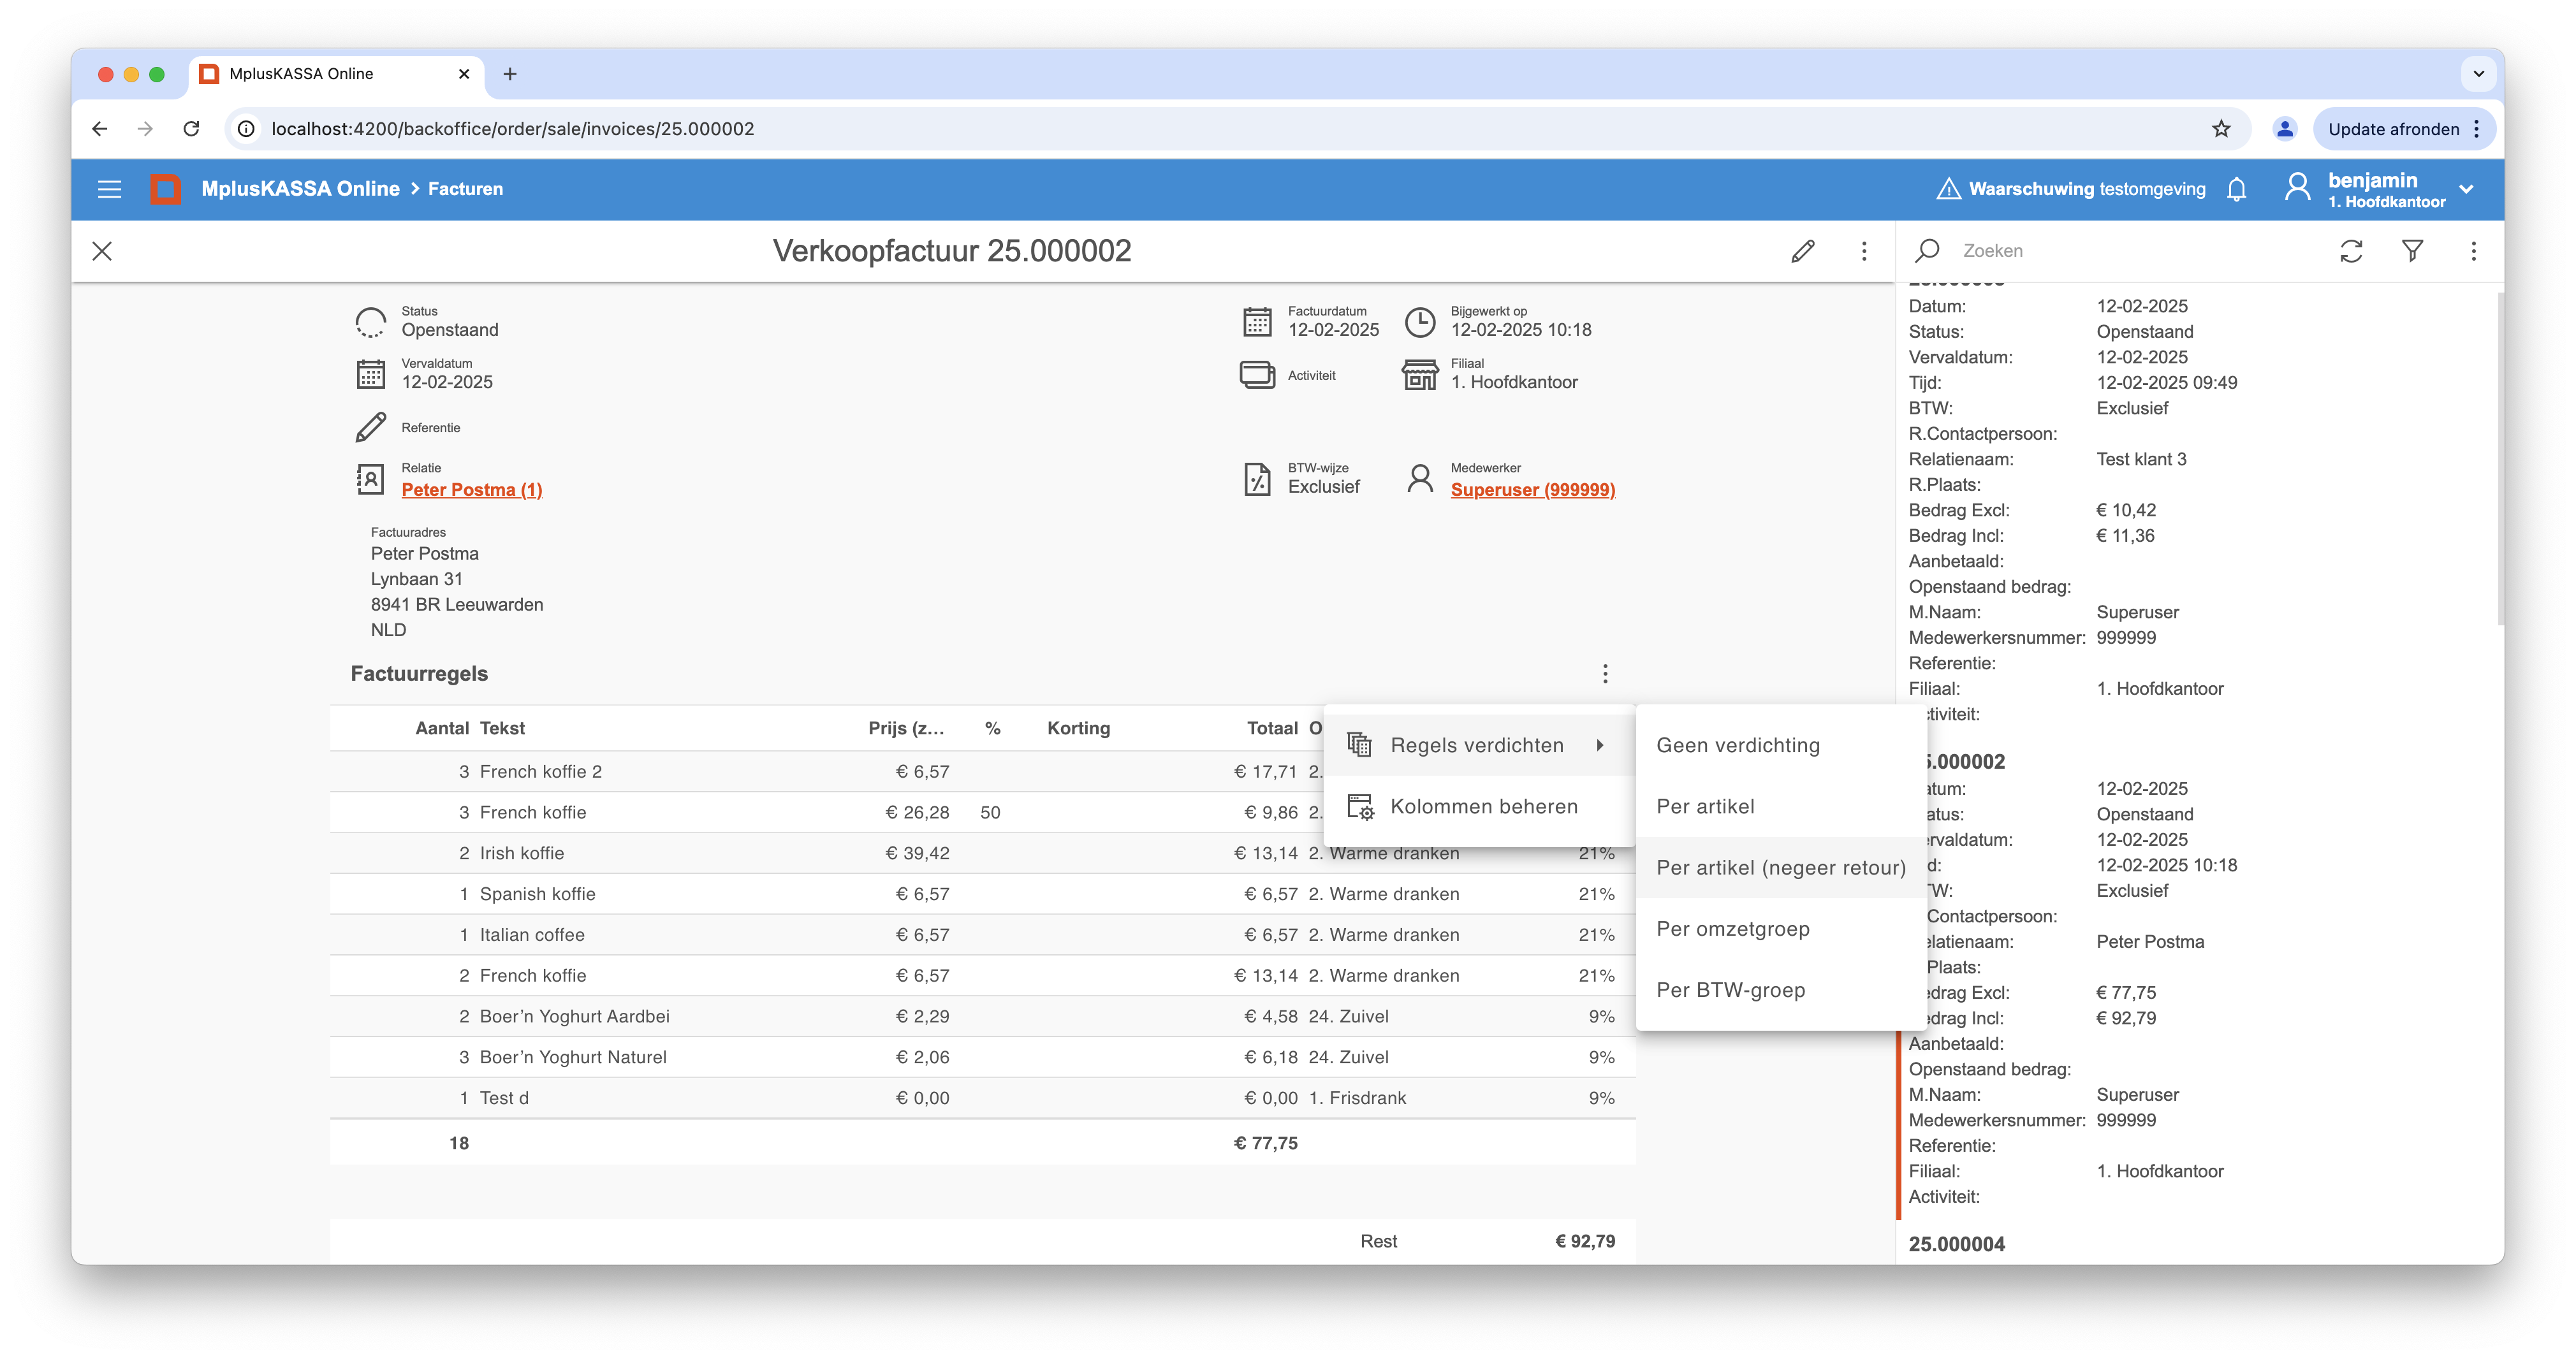Open the hamburger navigation menu
2576x1359 pixels.
[x=109, y=189]
